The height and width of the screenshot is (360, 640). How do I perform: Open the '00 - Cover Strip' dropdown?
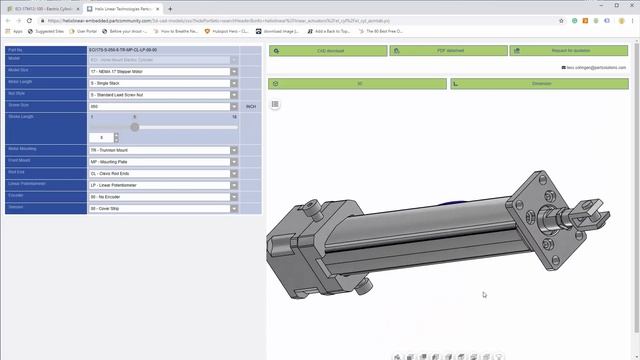[x=163, y=209]
